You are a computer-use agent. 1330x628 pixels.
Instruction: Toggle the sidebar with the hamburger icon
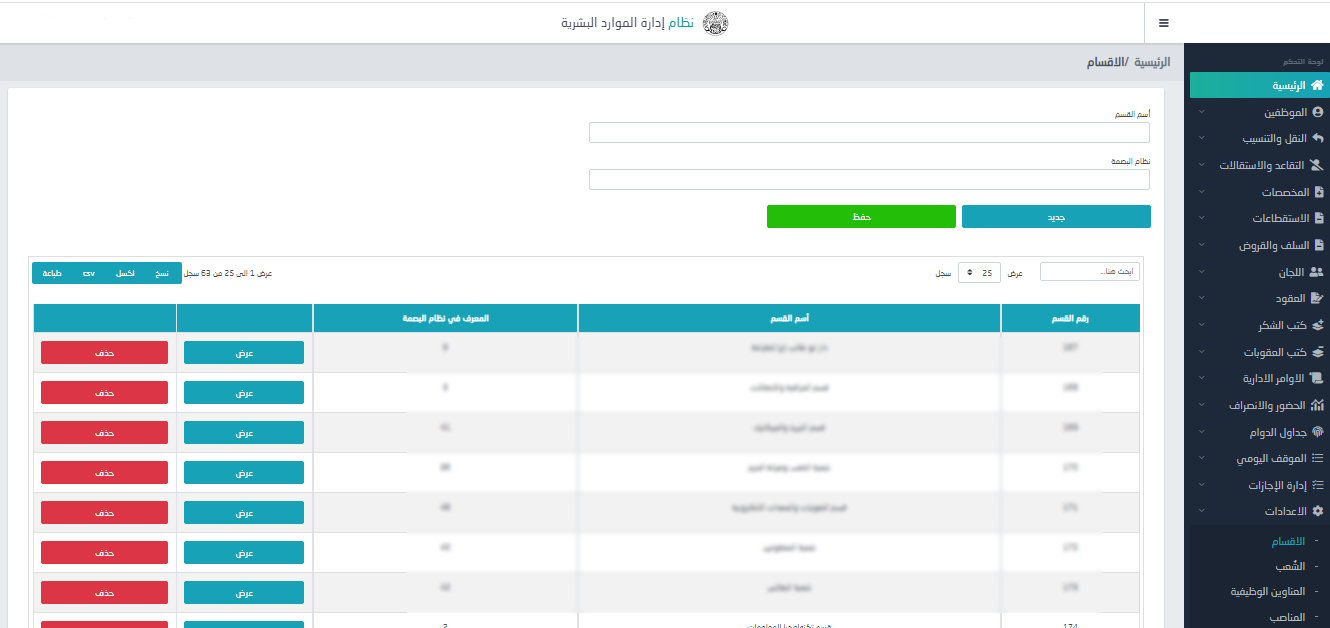pos(1164,23)
